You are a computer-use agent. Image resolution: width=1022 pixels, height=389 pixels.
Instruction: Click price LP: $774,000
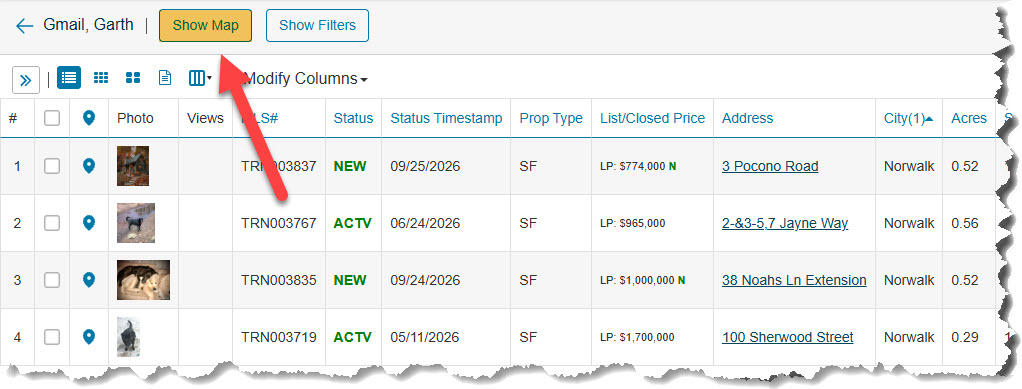(633, 166)
